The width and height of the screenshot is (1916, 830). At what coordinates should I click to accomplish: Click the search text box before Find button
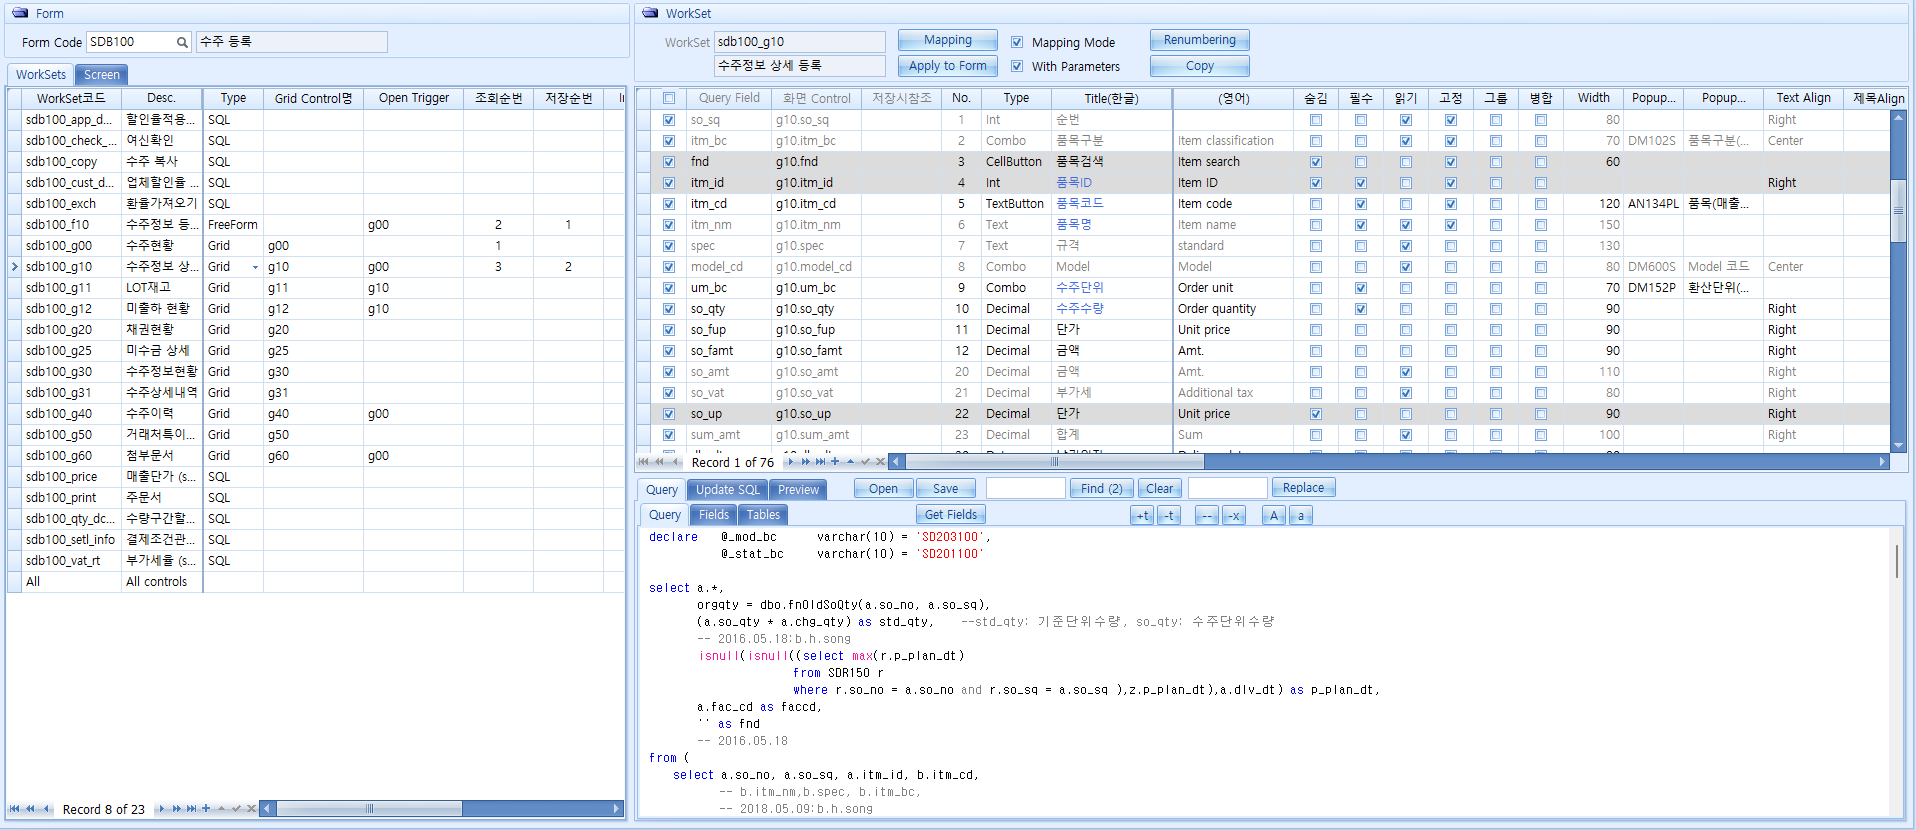[x=1025, y=488]
